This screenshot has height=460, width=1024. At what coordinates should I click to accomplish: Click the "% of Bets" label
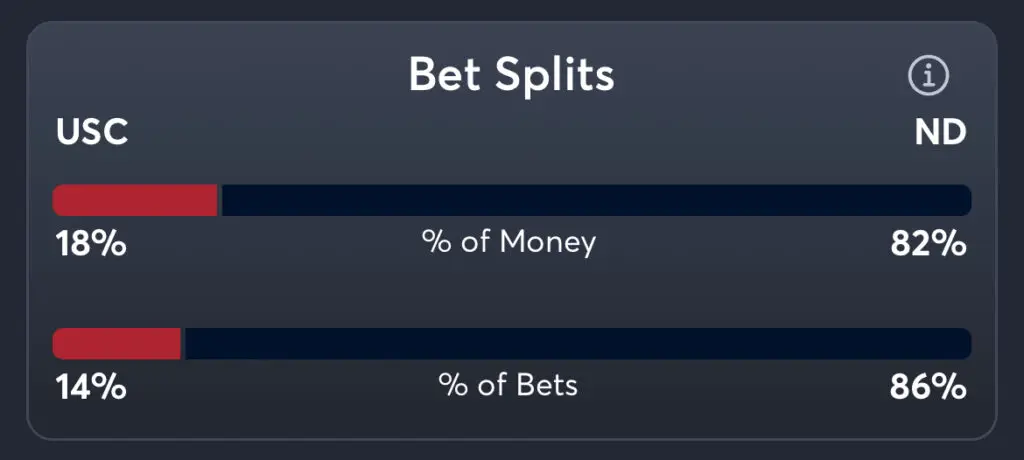[508, 386]
